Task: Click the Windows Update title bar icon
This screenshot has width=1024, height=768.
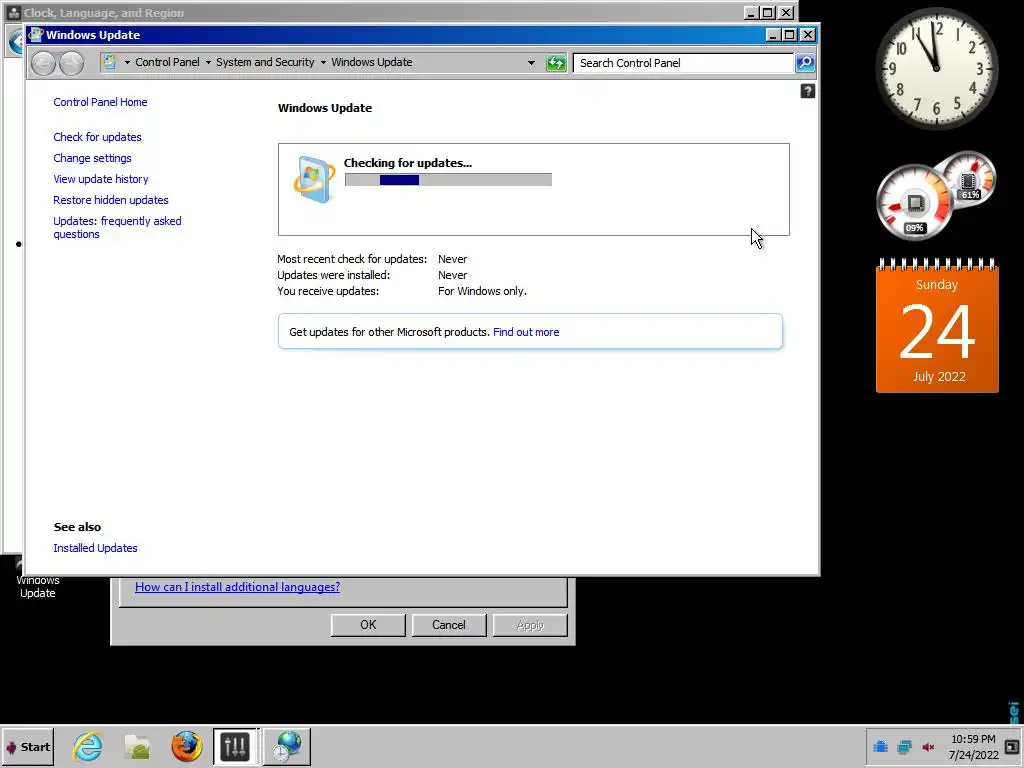Action: click(x=36, y=35)
